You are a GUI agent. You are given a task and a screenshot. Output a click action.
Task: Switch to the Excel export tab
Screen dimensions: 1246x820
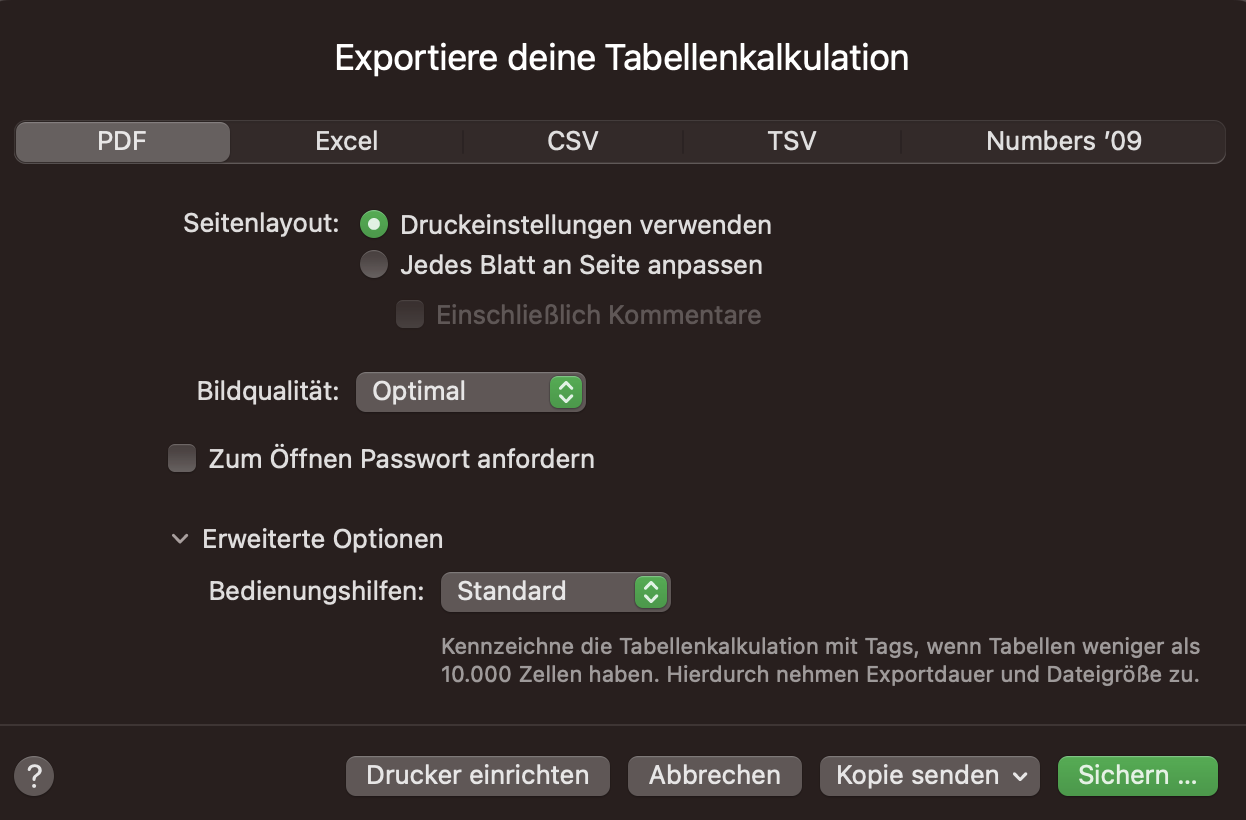point(346,142)
